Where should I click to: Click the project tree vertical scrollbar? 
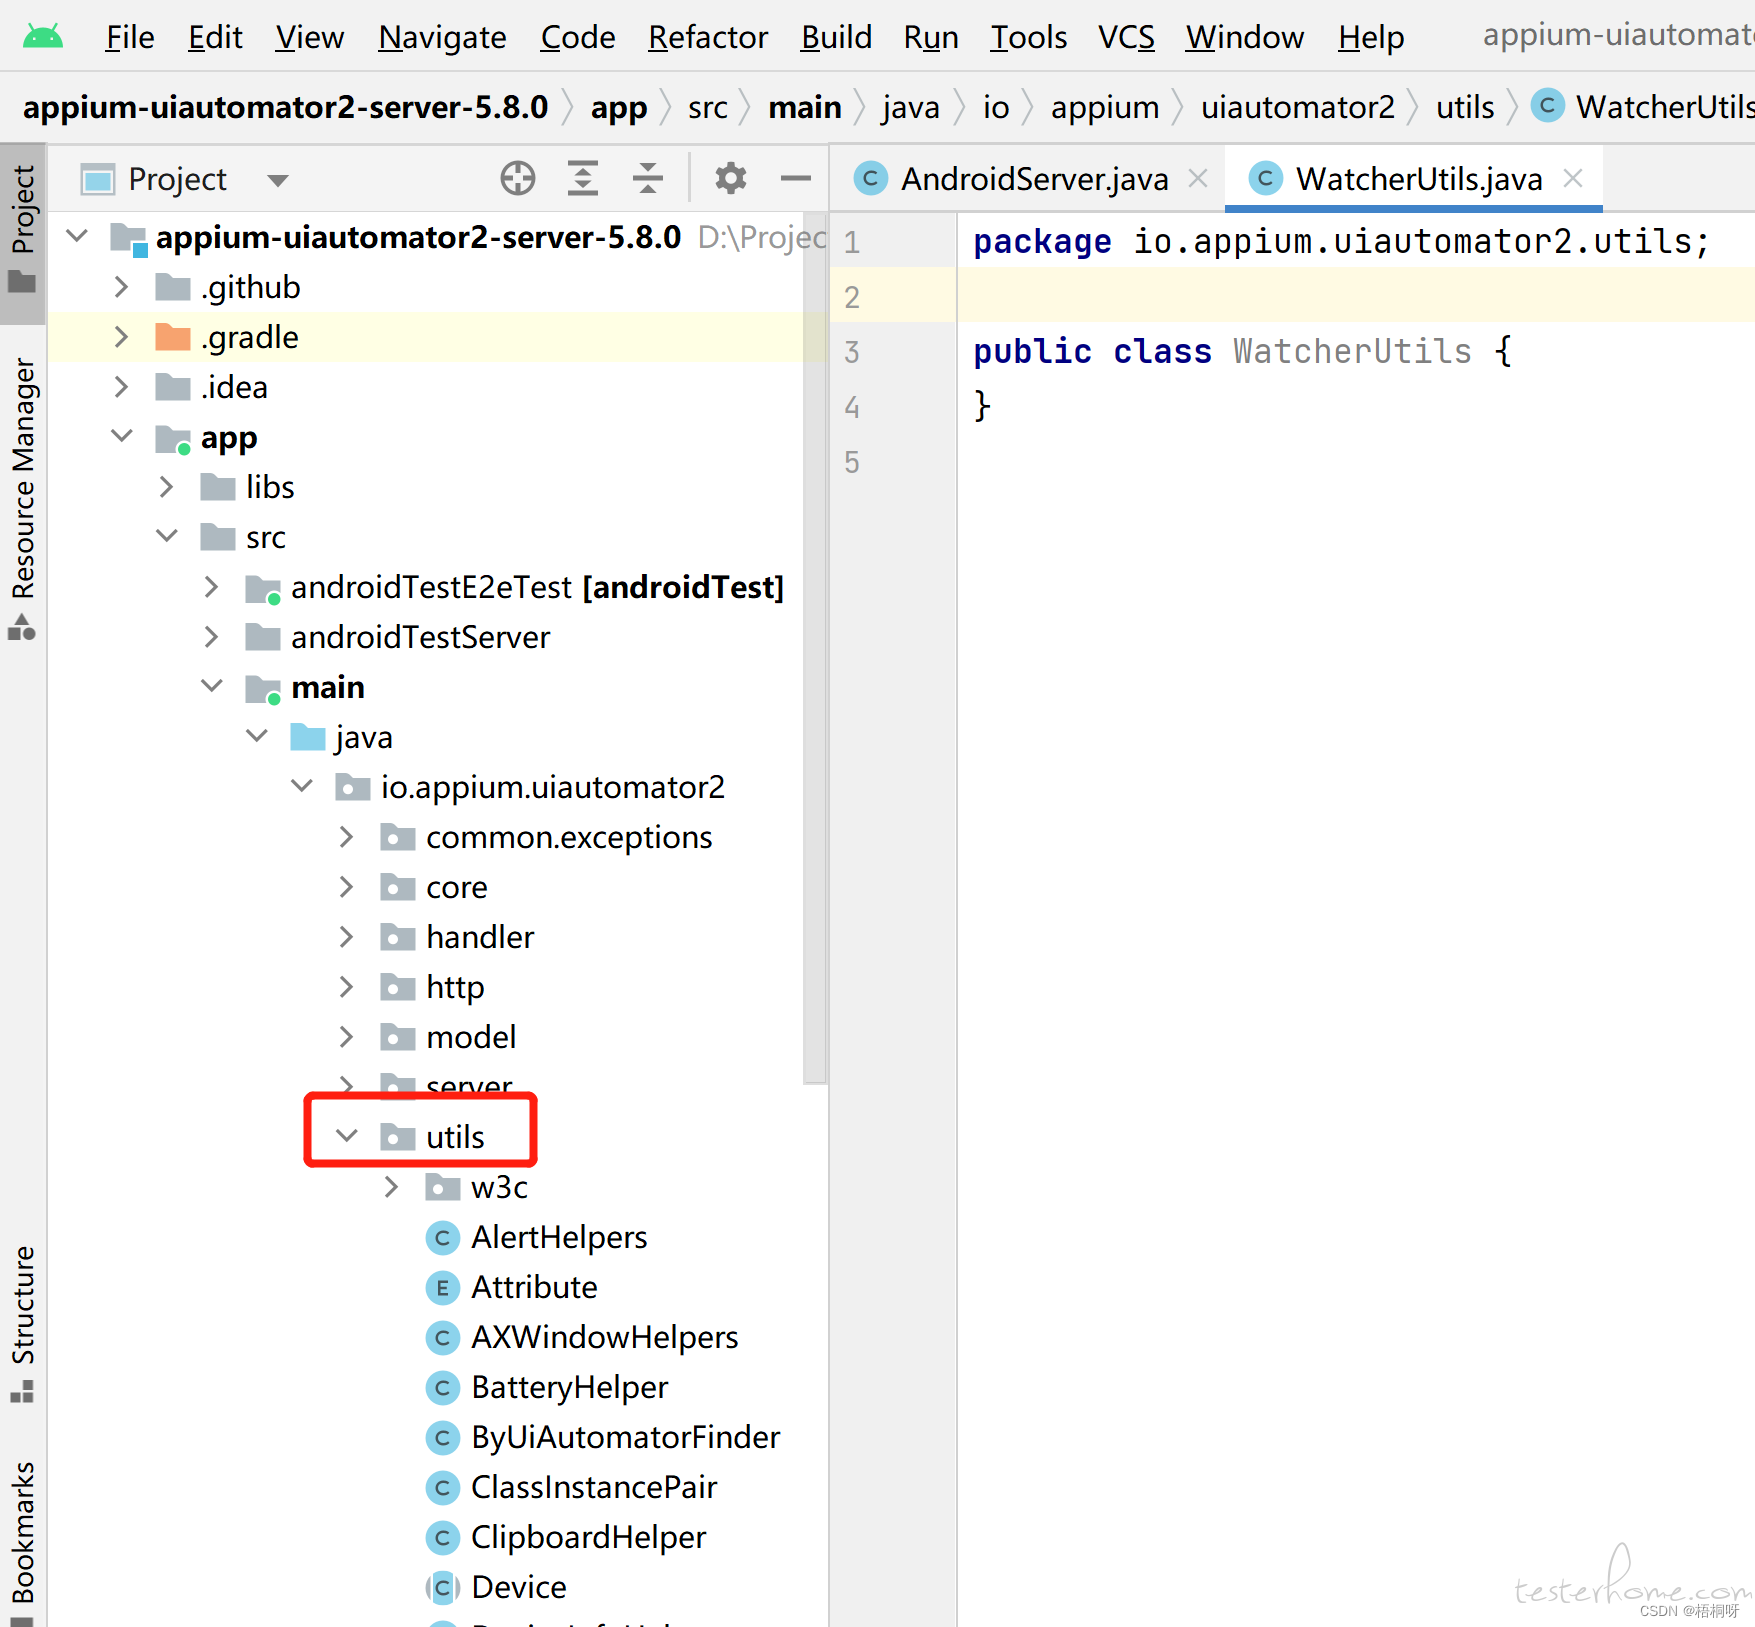pos(815,648)
